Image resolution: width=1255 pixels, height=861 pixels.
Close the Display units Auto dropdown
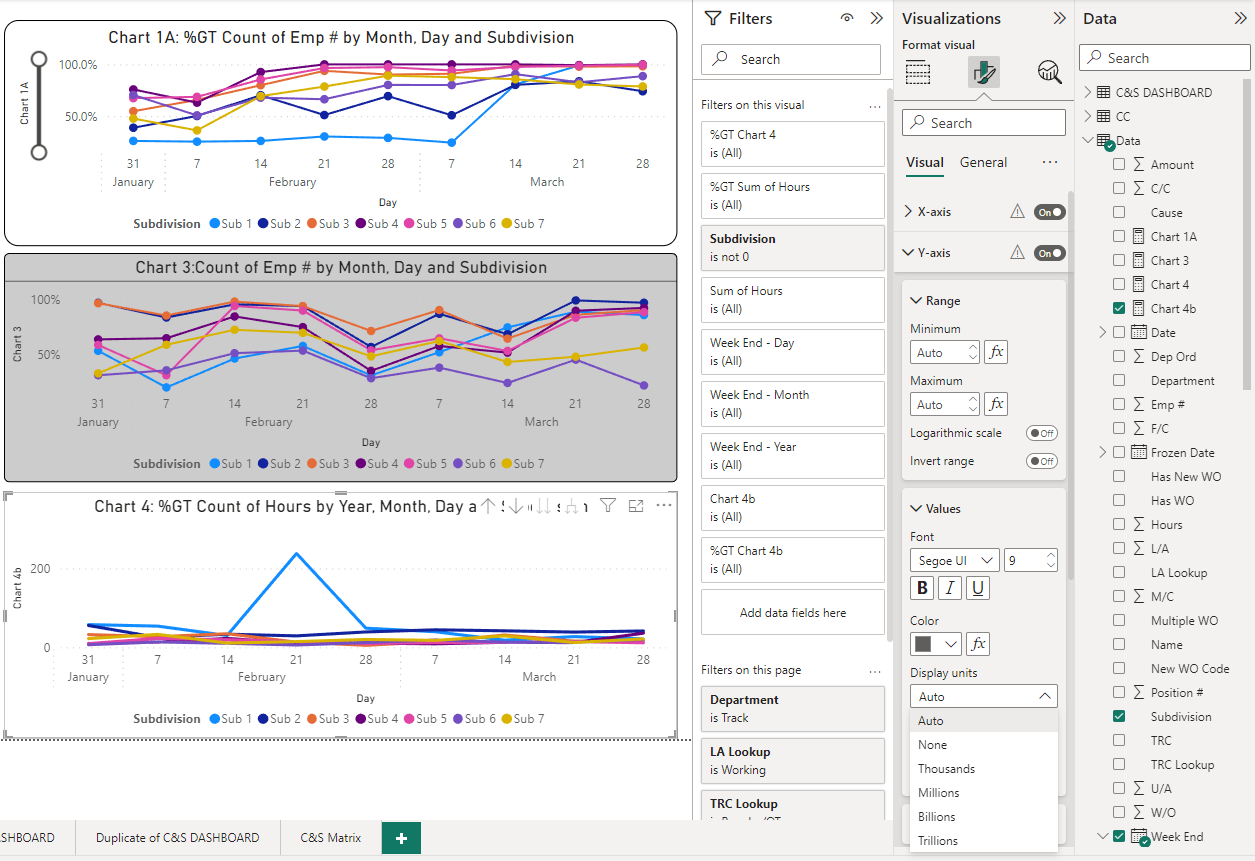click(x=984, y=696)
